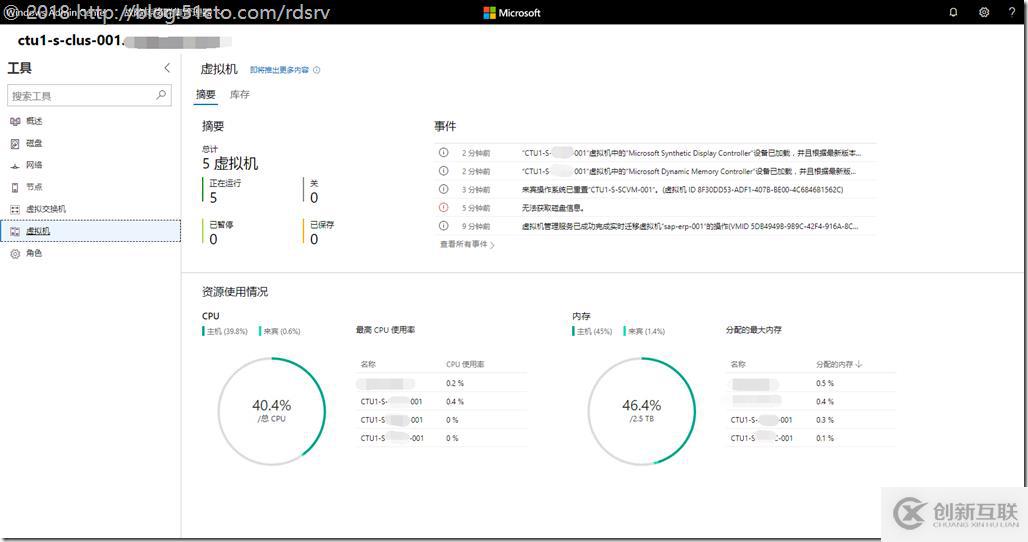
Task: Click ctu1-s-clus-001 cluster title
Action: pyautogui.click(x=70, y=41)
